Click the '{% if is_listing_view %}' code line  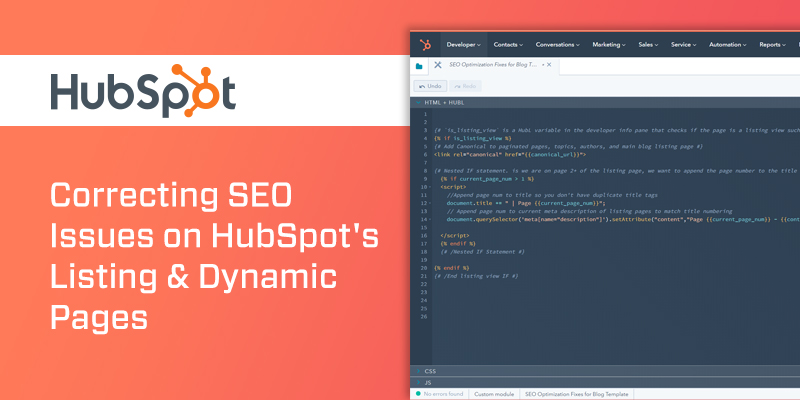coord(472,138)
